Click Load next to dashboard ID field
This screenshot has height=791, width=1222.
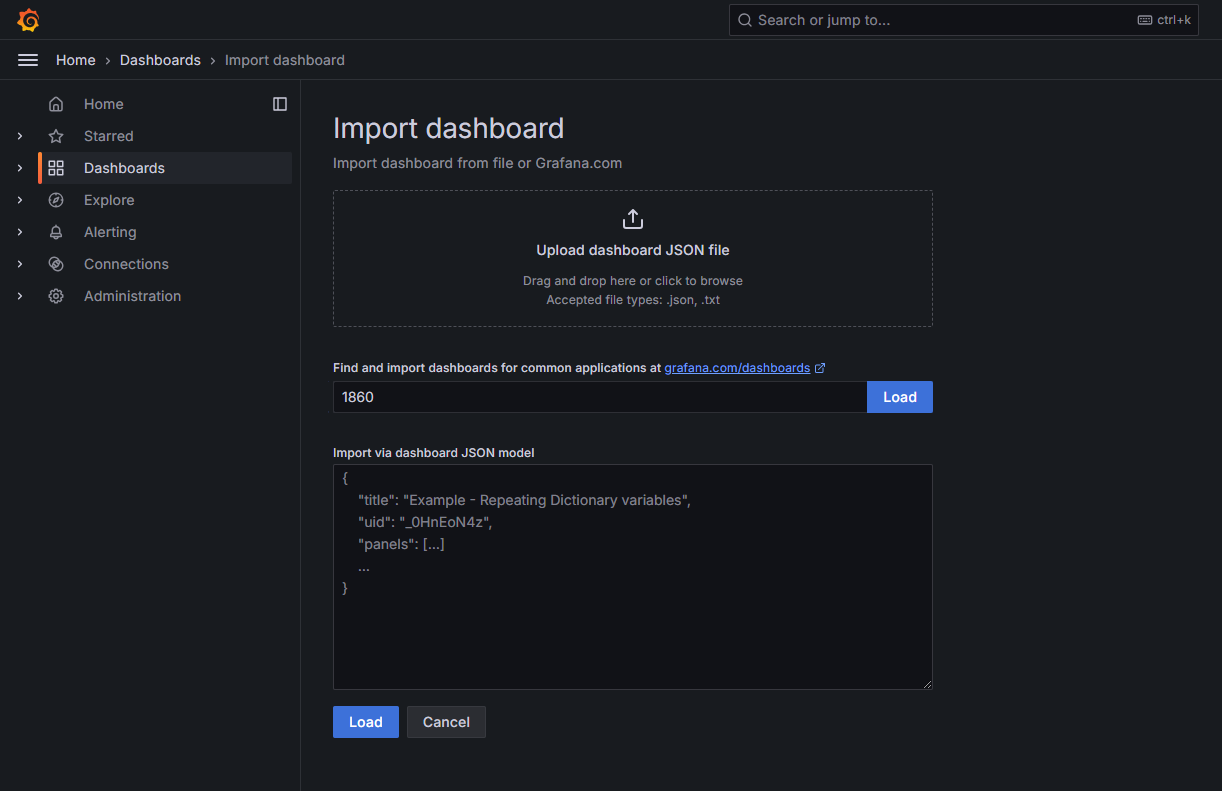point(899,397)
